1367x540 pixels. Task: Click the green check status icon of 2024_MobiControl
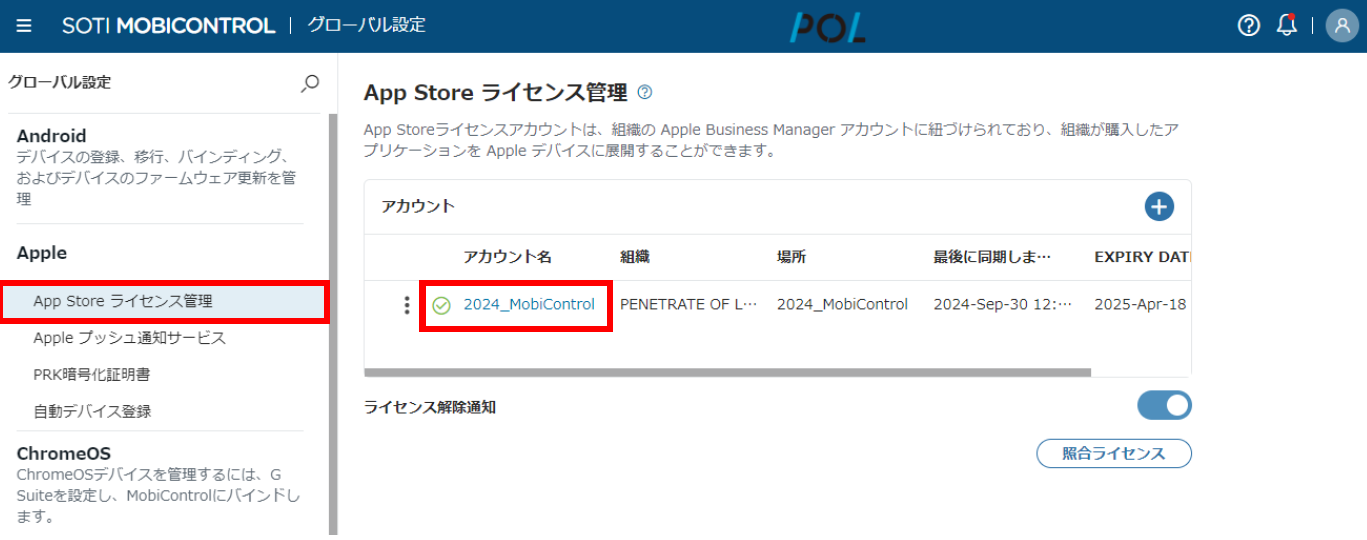(441, 305)
